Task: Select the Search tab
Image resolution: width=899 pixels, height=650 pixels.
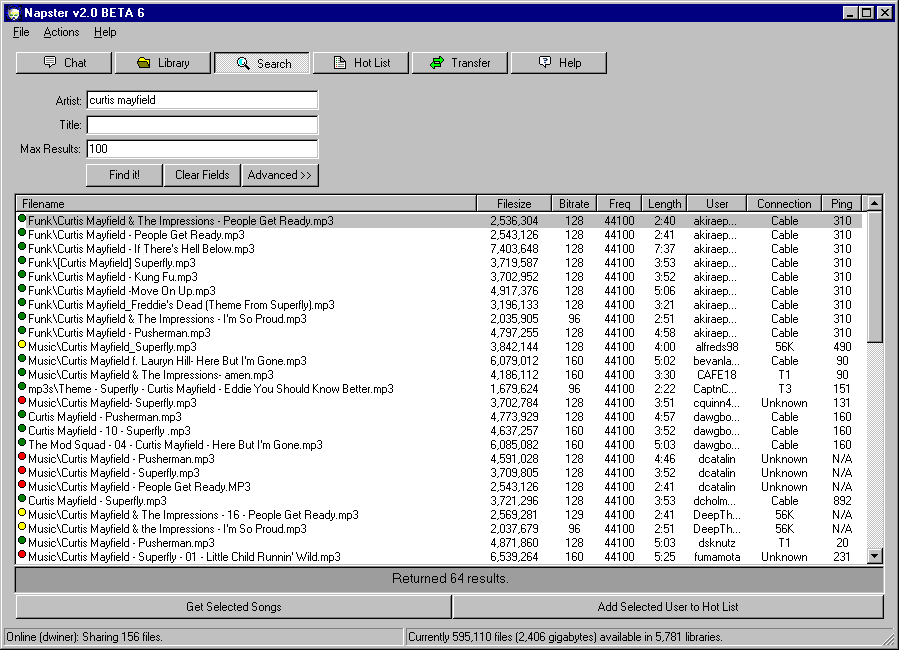Action: [x=262, y=63]
